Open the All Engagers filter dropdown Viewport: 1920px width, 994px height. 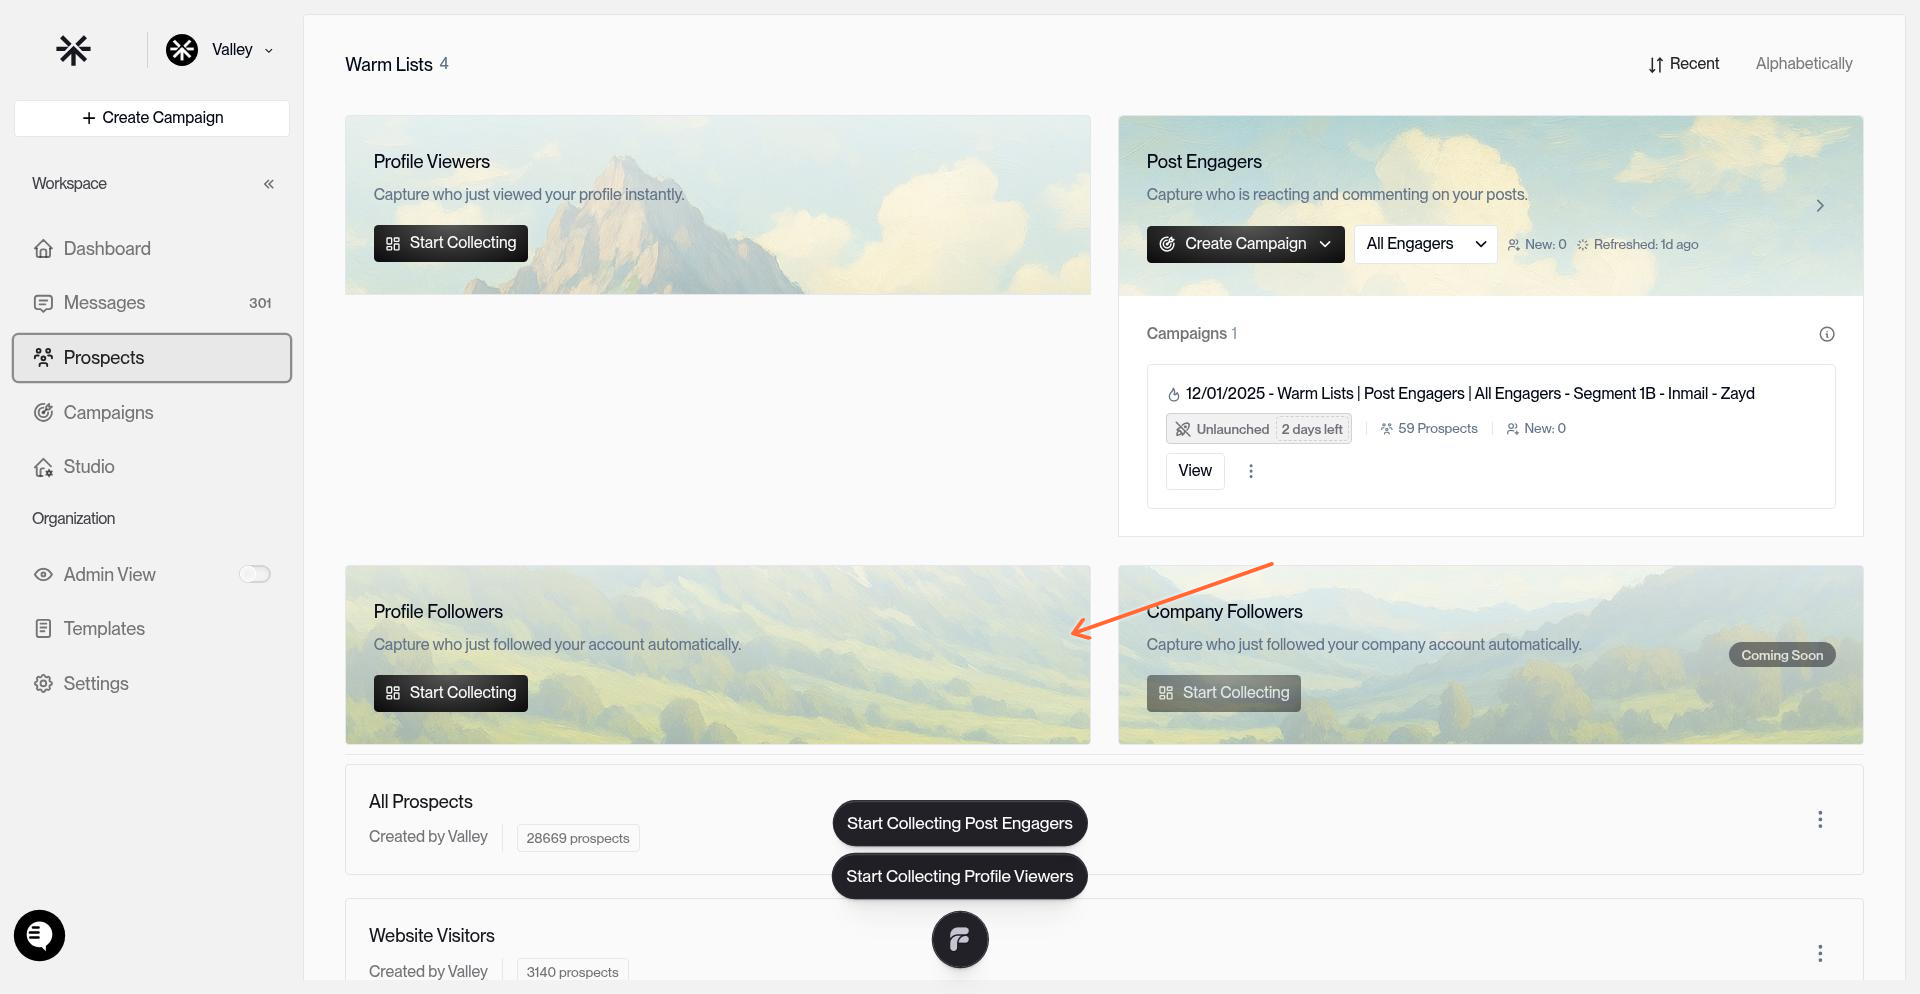point(1425,244)
